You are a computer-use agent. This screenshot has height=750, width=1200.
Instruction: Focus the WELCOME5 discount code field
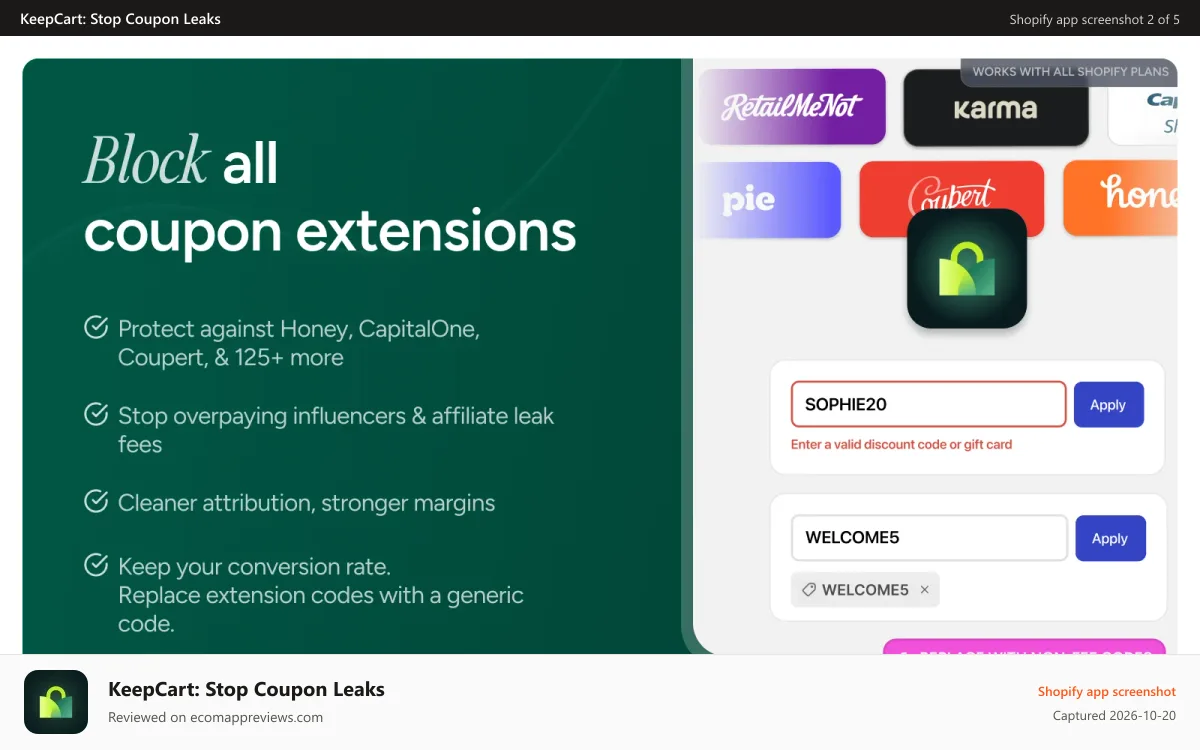point(929,538)
